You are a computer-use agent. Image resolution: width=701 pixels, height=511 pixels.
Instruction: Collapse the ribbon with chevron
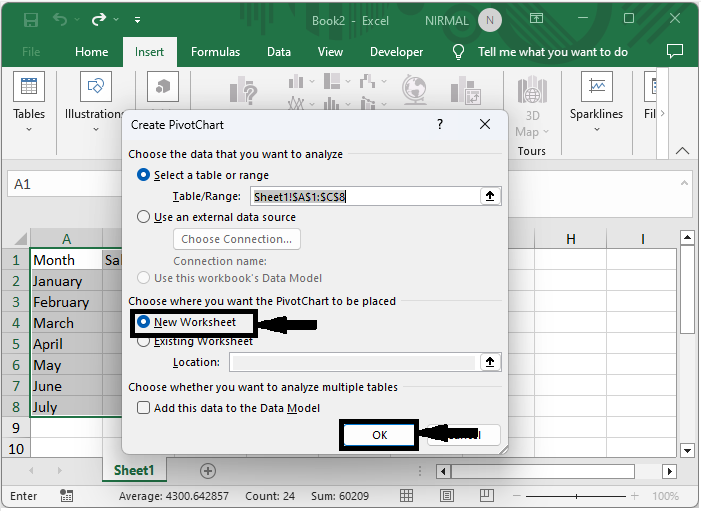click(682, 151)
